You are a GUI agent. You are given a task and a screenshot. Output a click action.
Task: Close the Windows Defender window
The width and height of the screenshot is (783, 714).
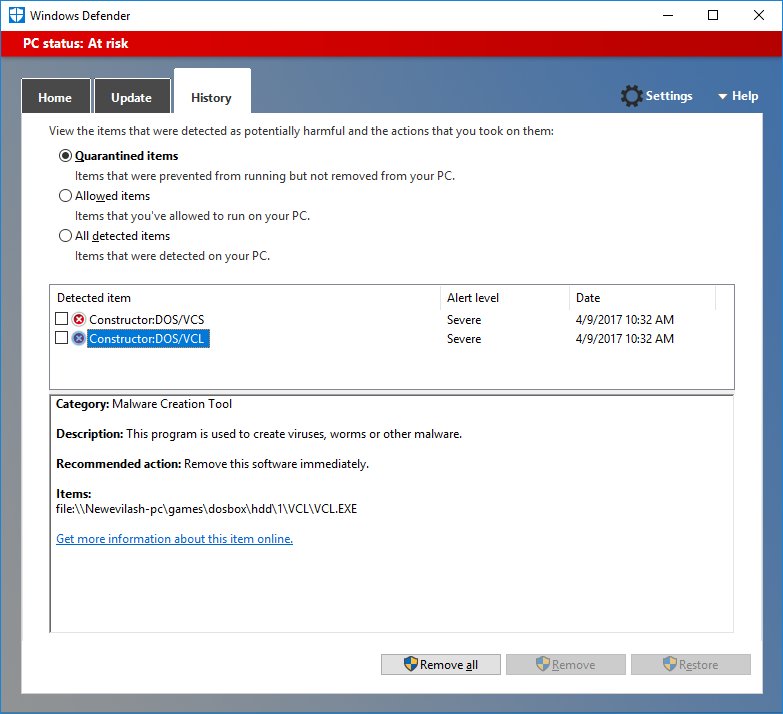[759, 15]
